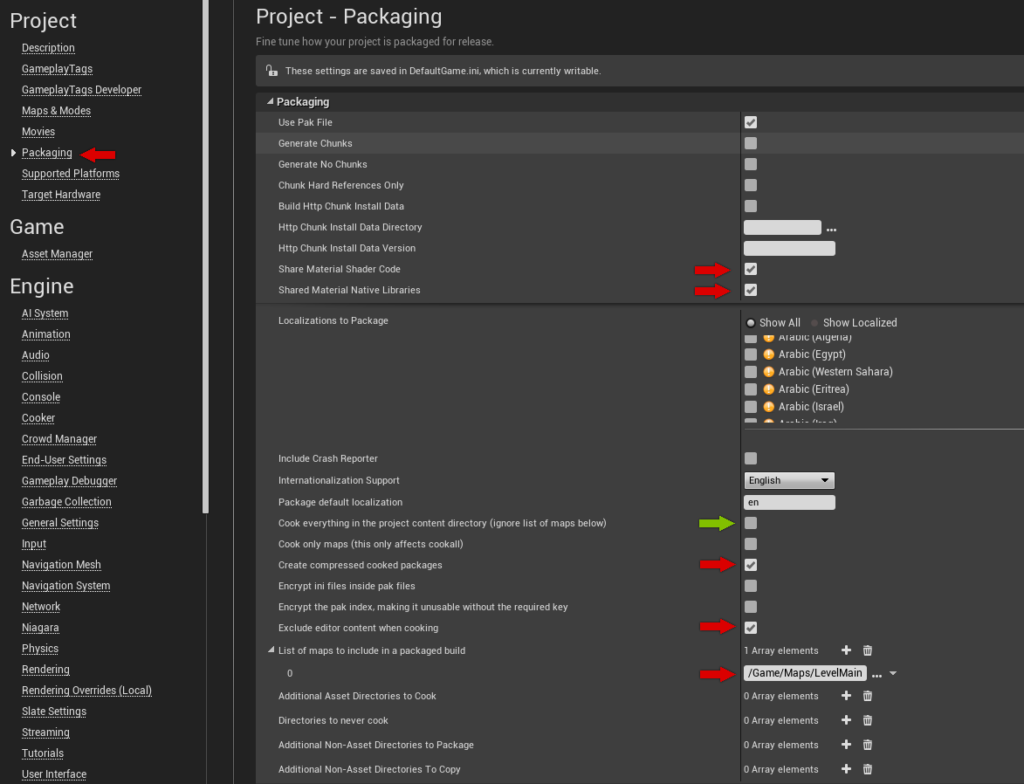Click trash icon beside Directories to never cook
The height and width of the screenshot is (784, 1024).
[x=867, y=720]
